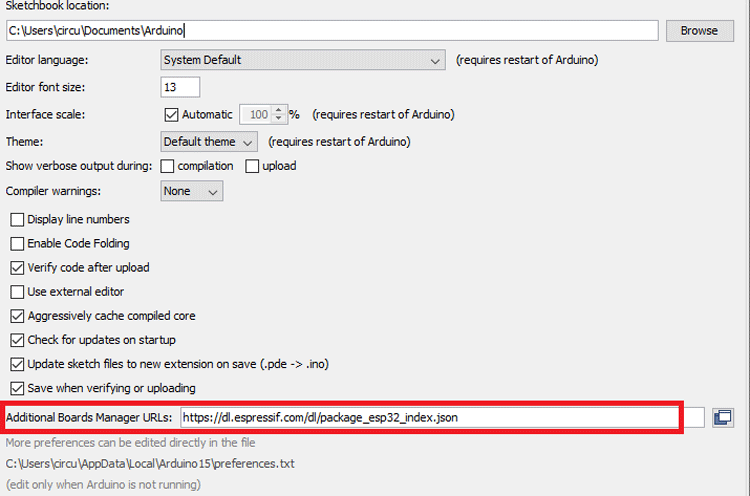
Task: Click the Browse button
Action: pyautogui.click(x=699, y=30)
